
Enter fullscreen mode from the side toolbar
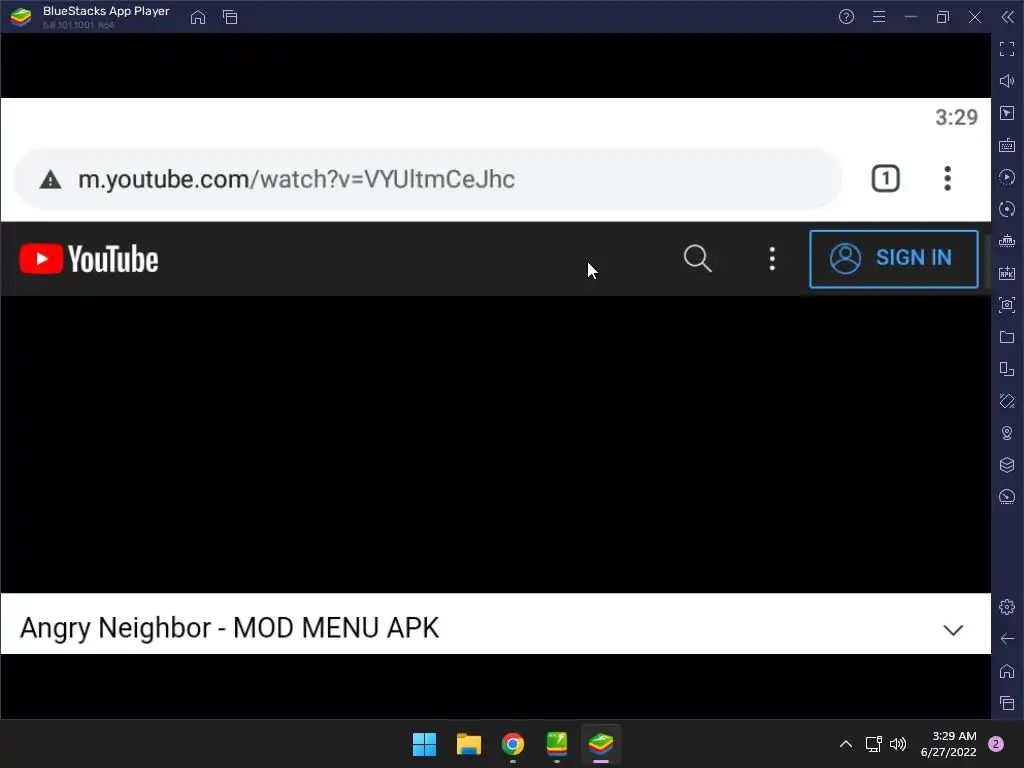coord(1007,49)
